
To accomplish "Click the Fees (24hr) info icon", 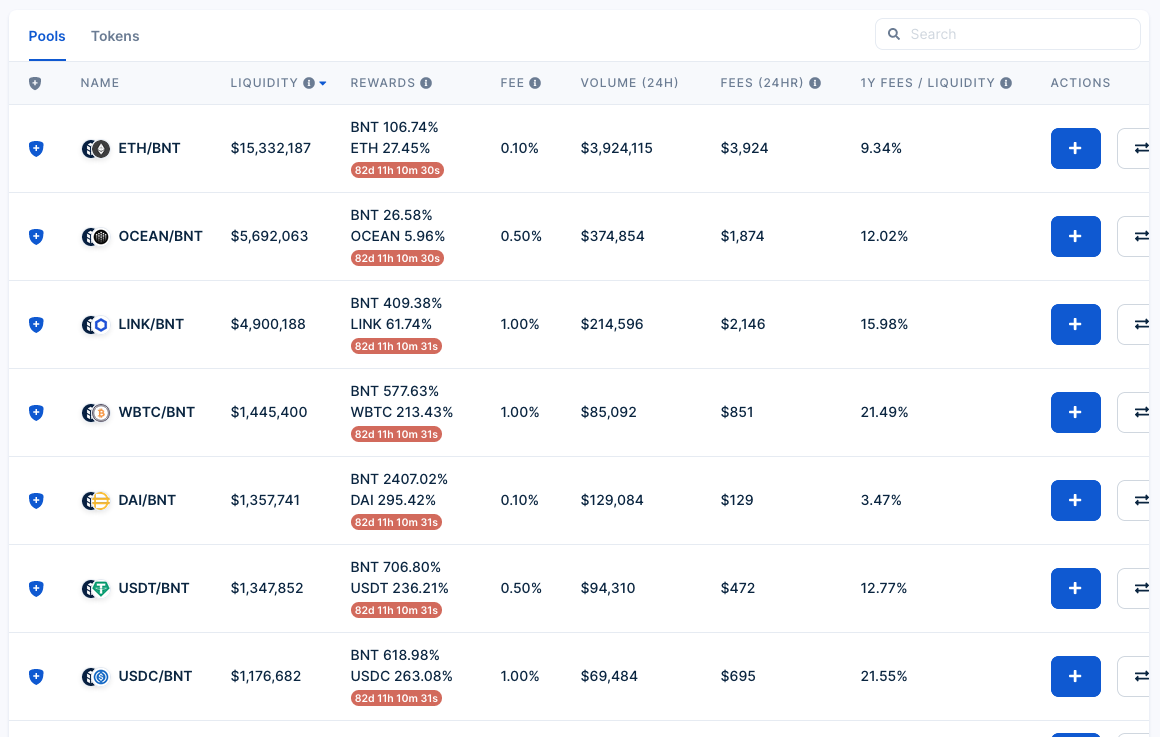I will 814,83.
